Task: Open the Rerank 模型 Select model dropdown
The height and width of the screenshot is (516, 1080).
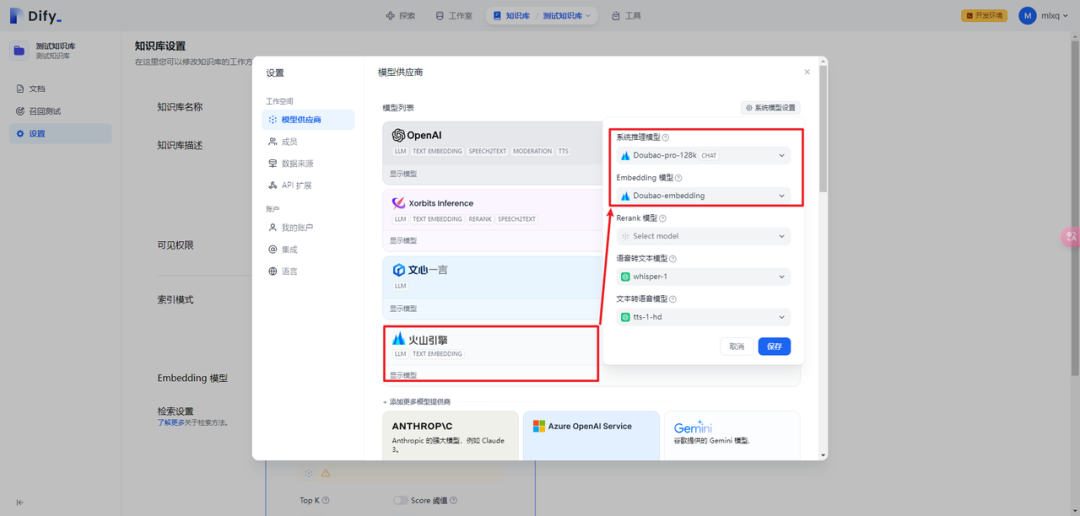Action: 703,236
